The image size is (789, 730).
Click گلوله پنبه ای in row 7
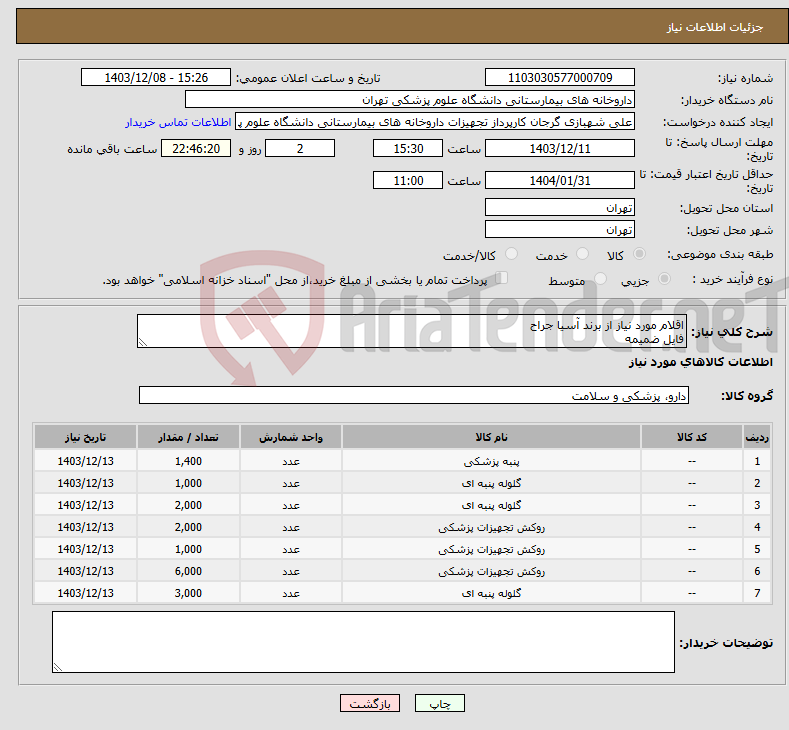(x=491, y=594)
